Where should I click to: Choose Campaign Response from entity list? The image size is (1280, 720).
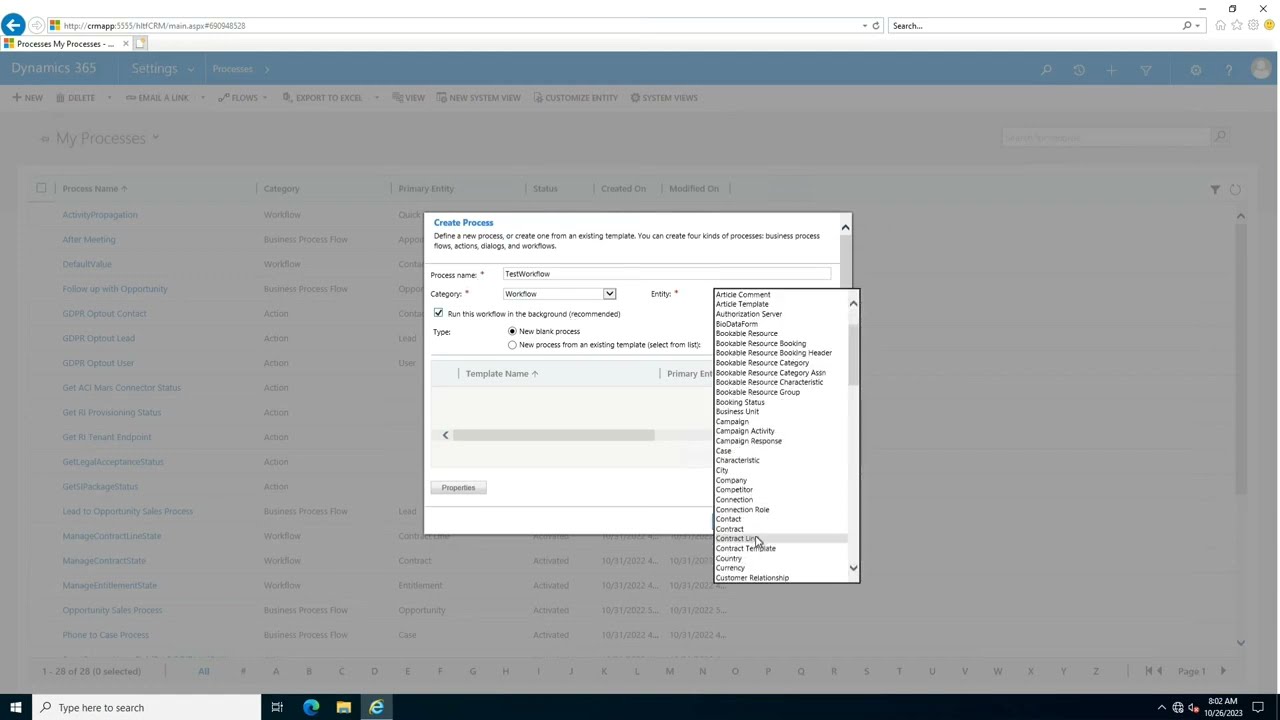749,441
